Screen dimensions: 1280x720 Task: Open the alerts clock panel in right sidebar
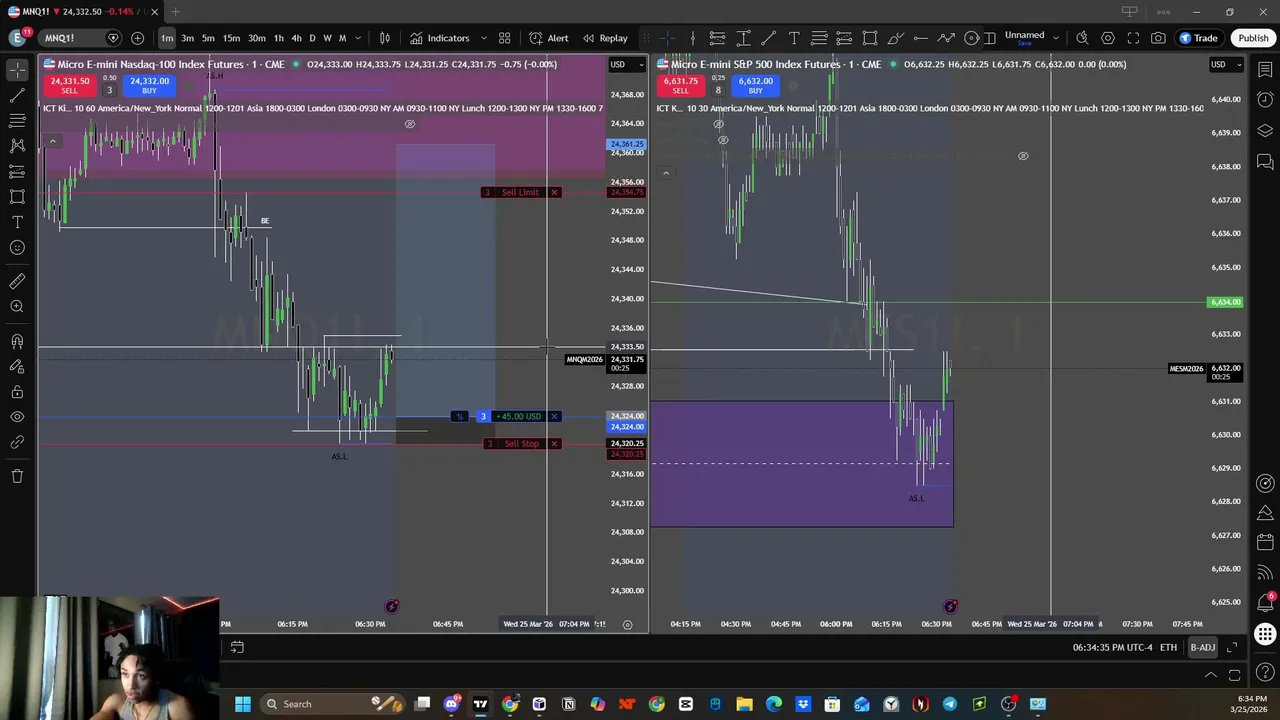(1265, 100)
